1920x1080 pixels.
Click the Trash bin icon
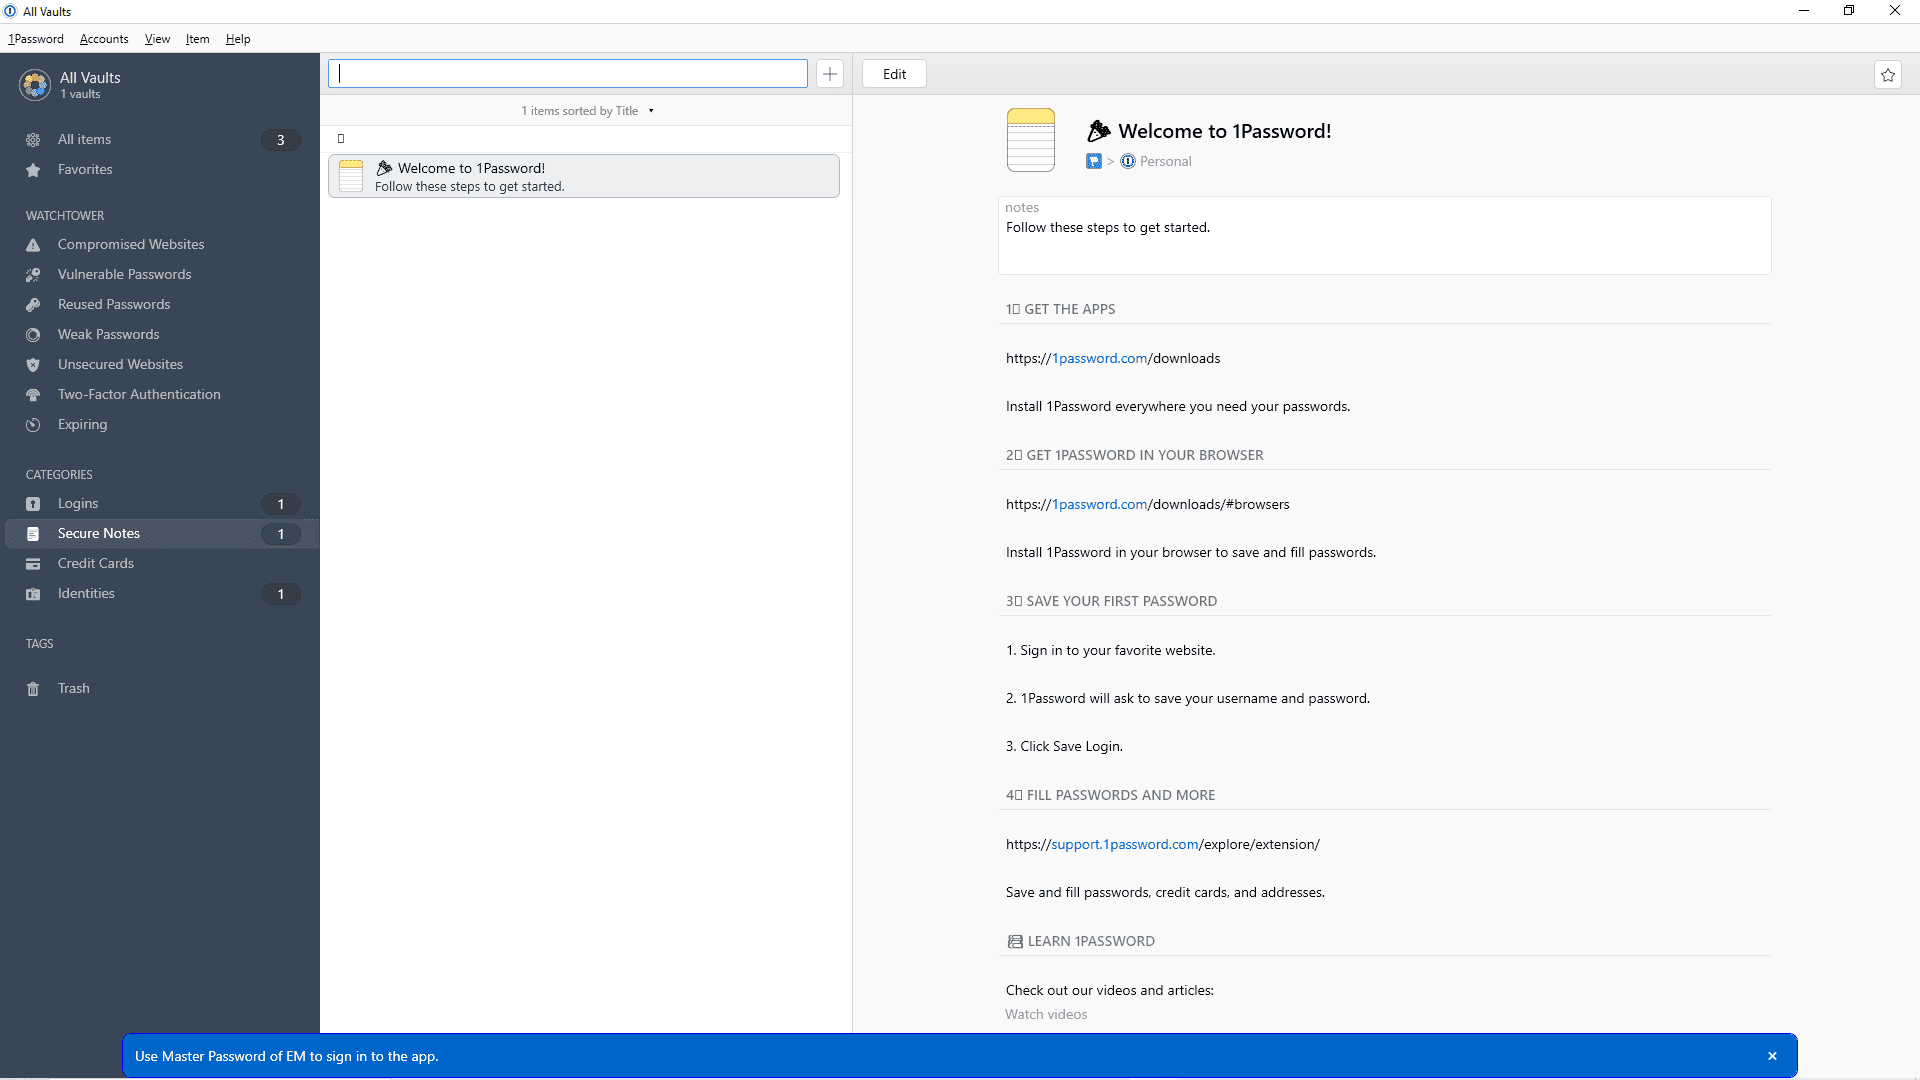pyautogui.click(x=33, y=689)
